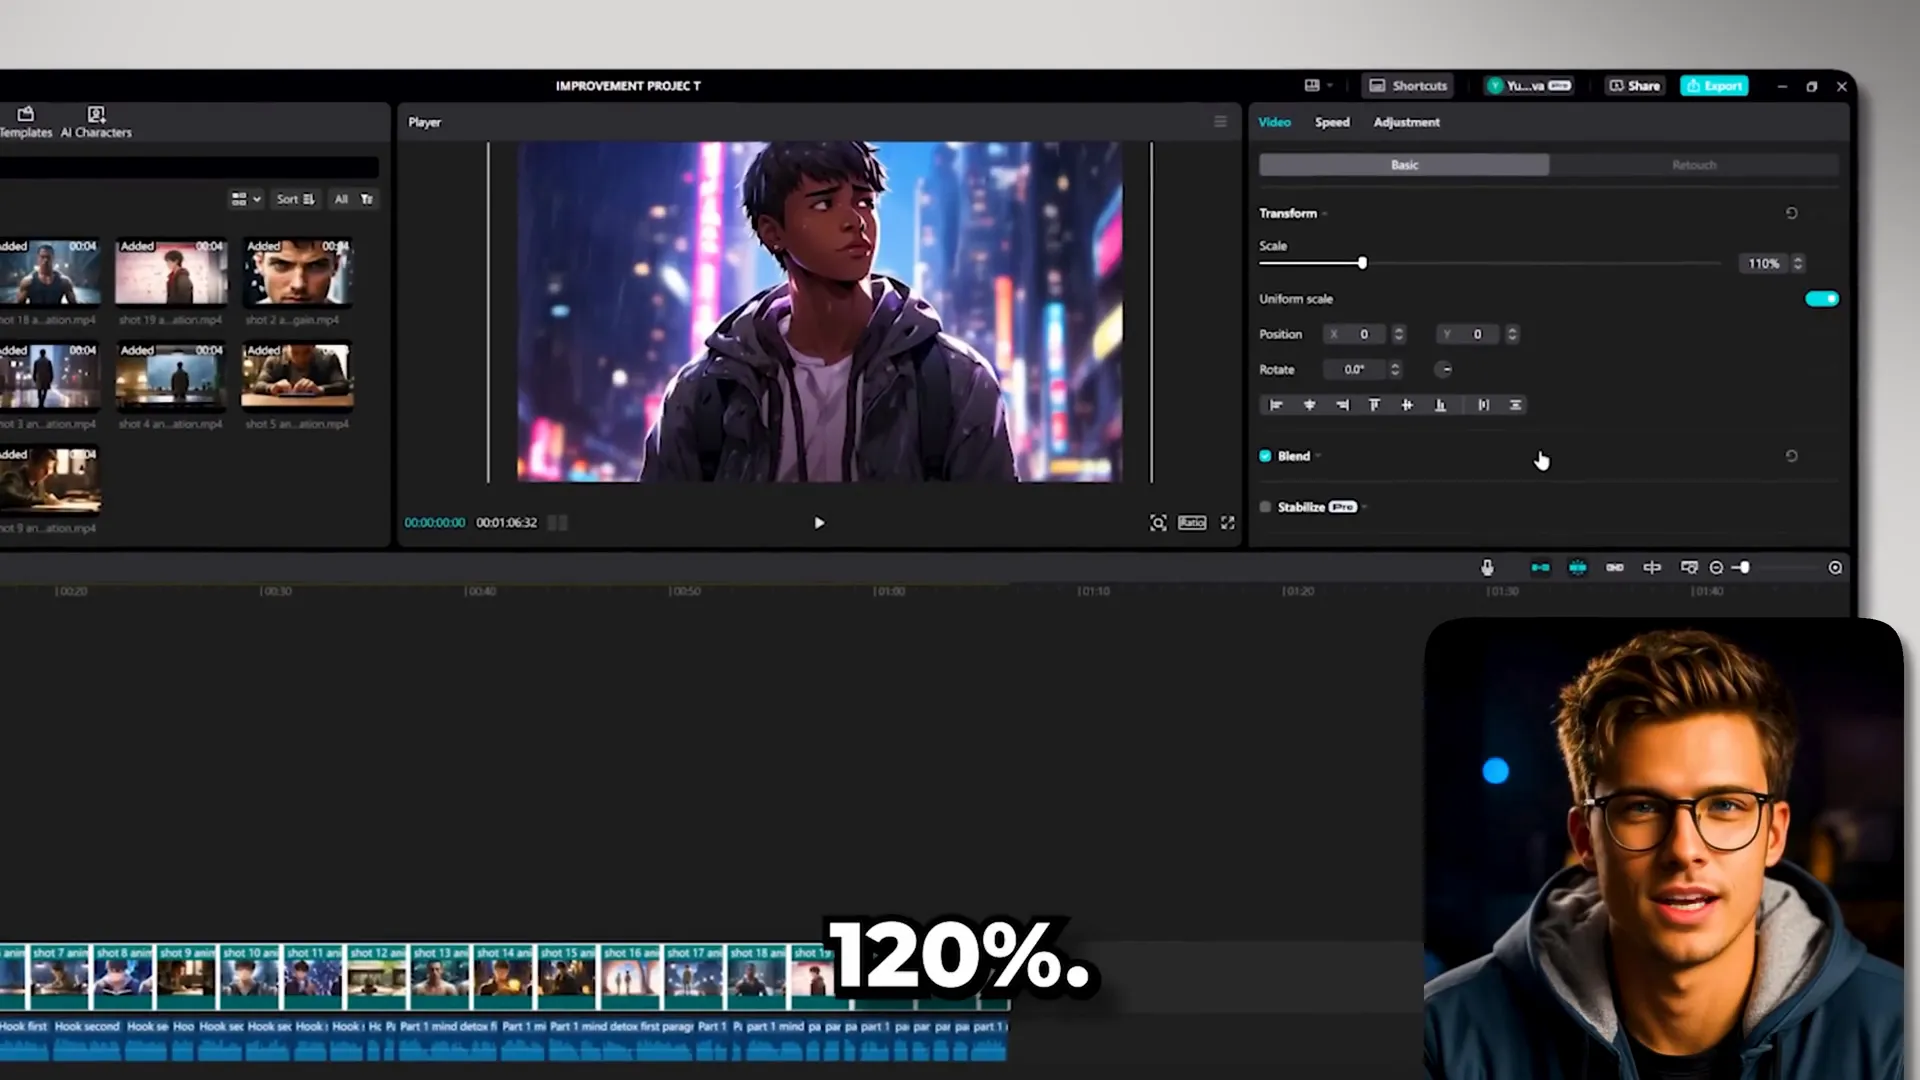Align clip to the left edge
This screenshot has height=1080, width=1920.
(1276, 405)
